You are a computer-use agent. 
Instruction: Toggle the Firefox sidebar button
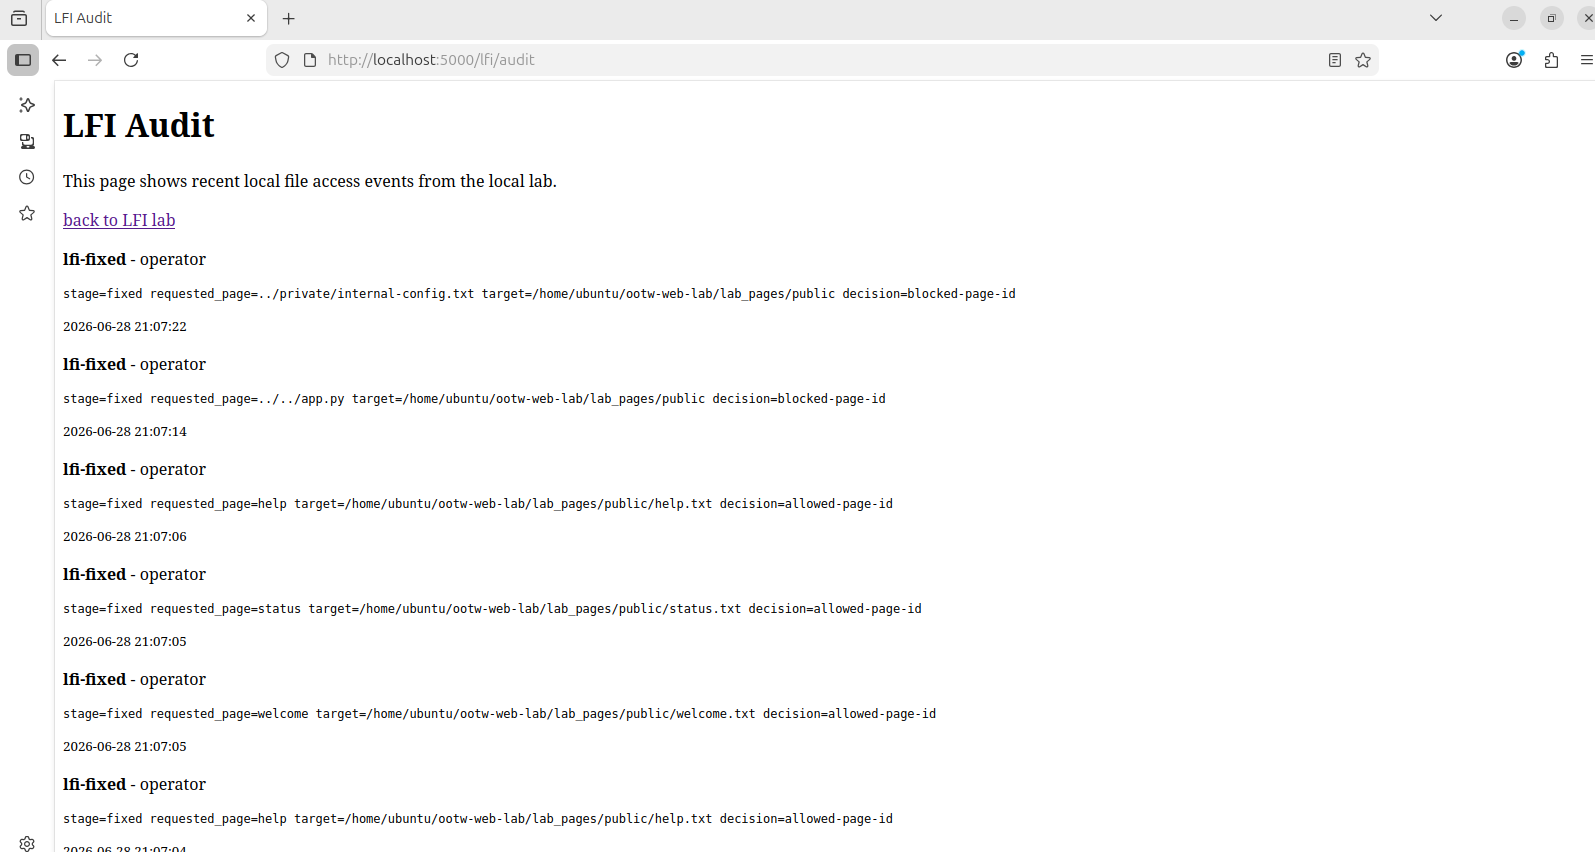point(23,60)
